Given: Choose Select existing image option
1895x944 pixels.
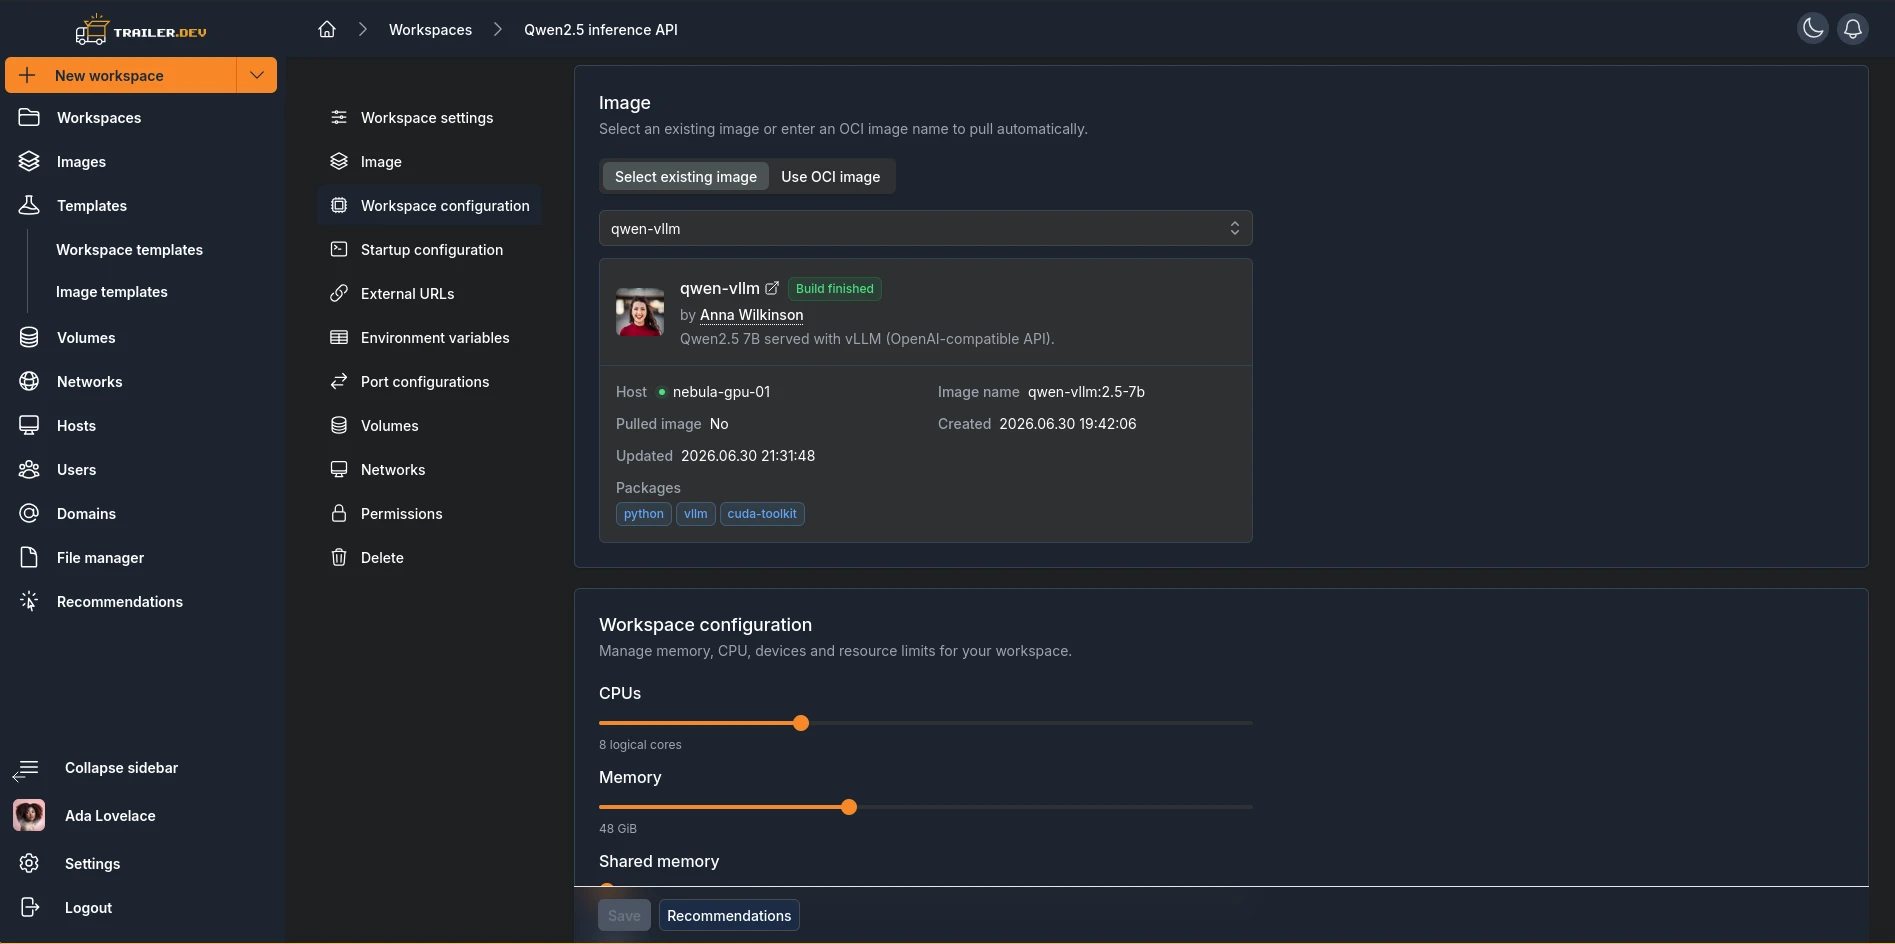Looking at the screenshot, I should tap(685, 176).
